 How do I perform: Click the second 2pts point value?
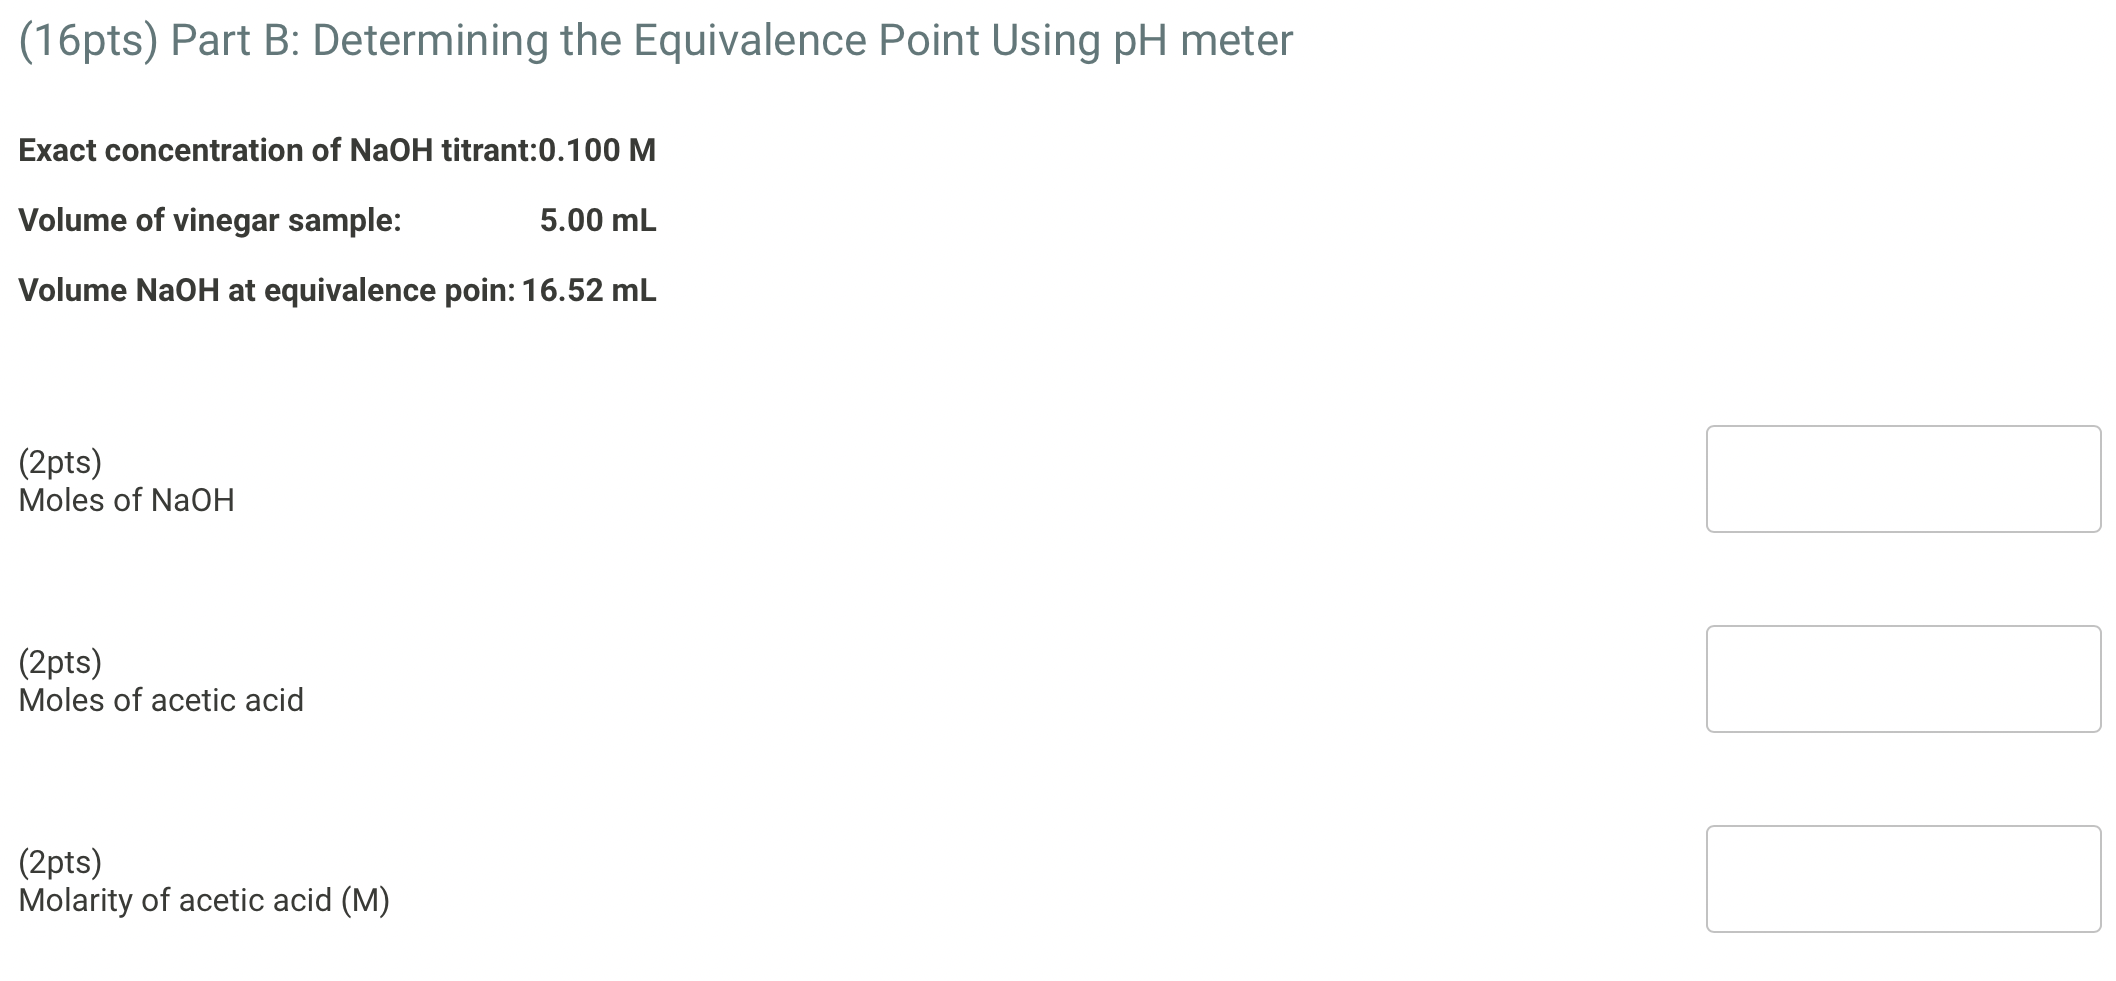[60, 662]
